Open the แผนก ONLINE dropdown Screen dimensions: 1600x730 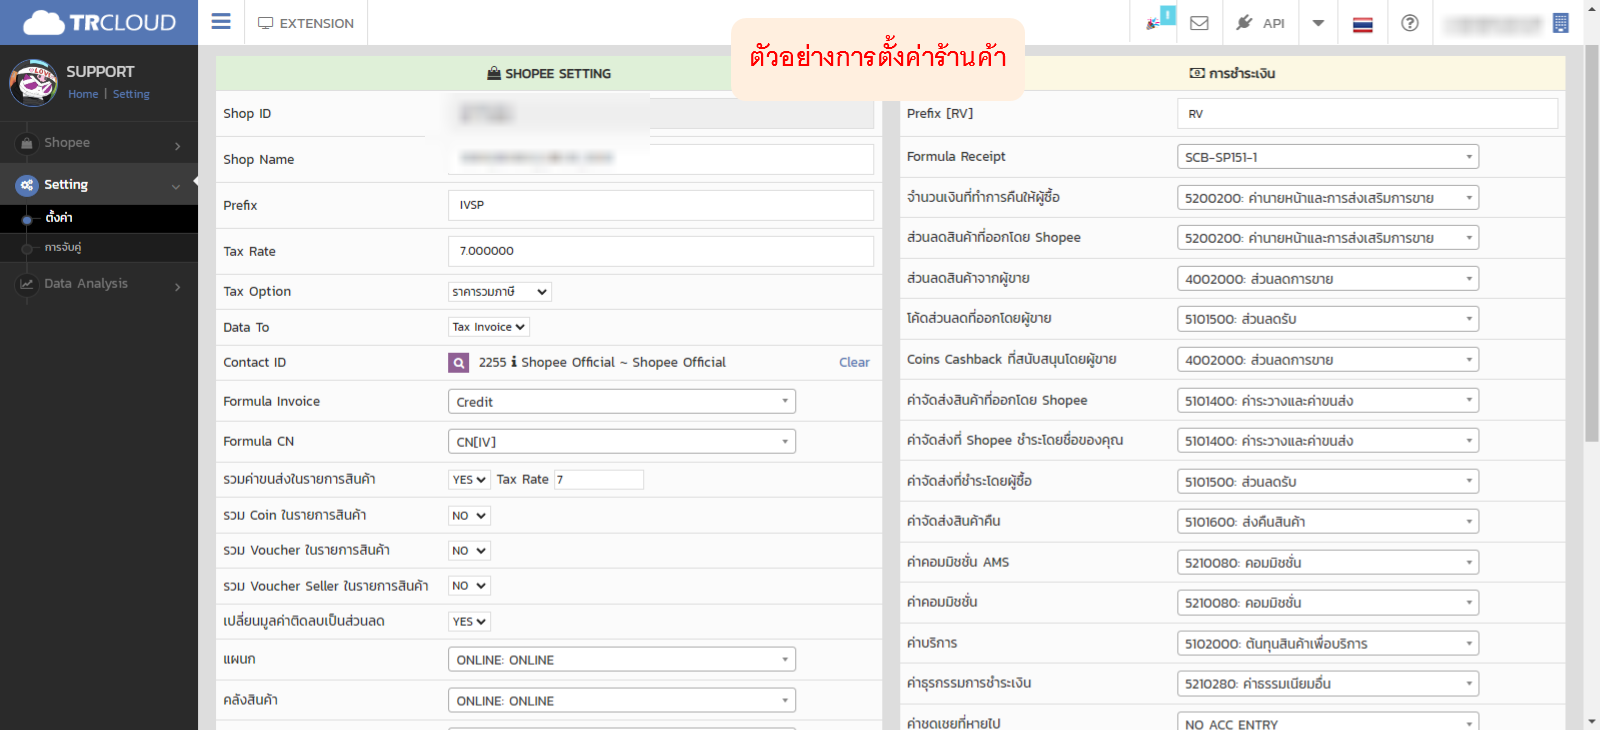pyautogui.click(x=621, y=659)
